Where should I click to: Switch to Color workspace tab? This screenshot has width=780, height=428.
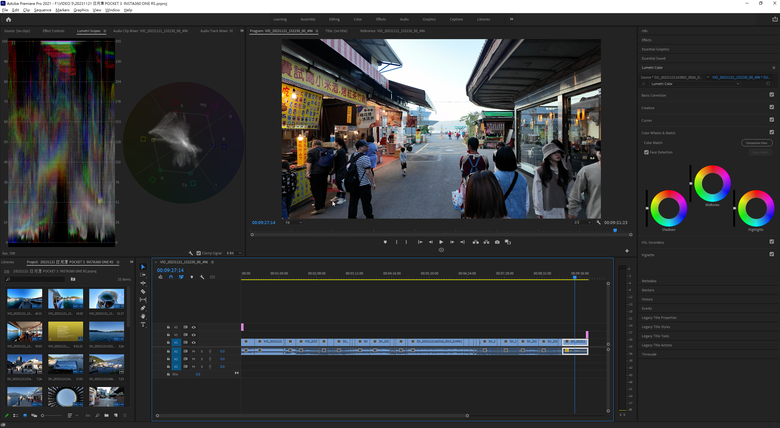tap(358, 19)
